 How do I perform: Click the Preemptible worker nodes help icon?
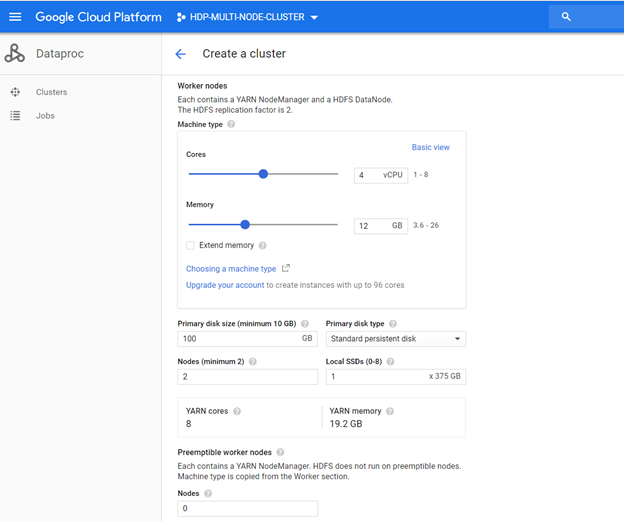click(x=280, y=452)
